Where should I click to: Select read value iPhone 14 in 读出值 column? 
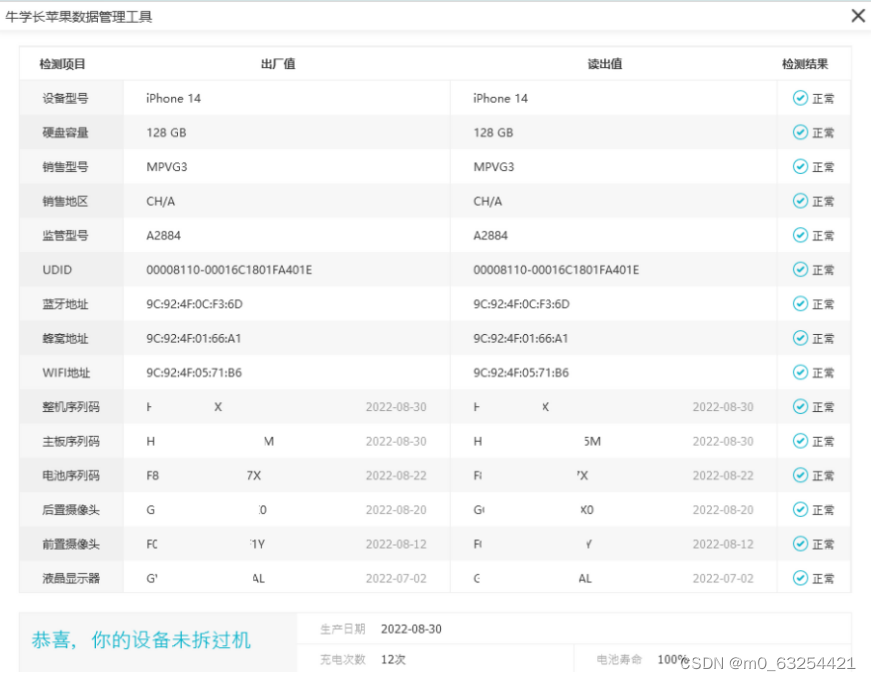(500, 98)
